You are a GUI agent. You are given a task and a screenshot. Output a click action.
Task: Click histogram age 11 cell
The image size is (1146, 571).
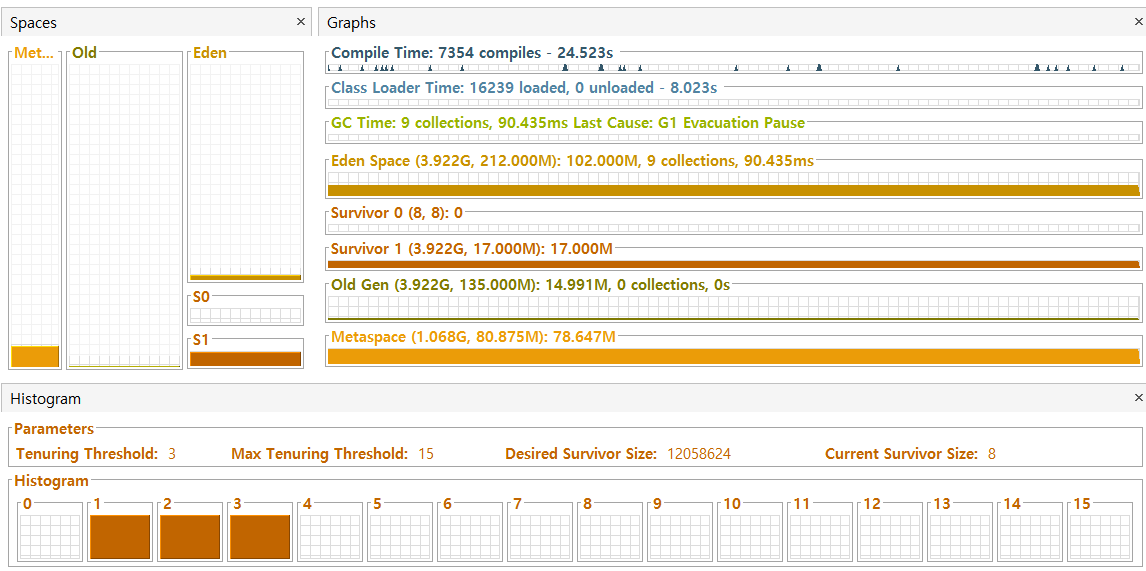point(821,536)
